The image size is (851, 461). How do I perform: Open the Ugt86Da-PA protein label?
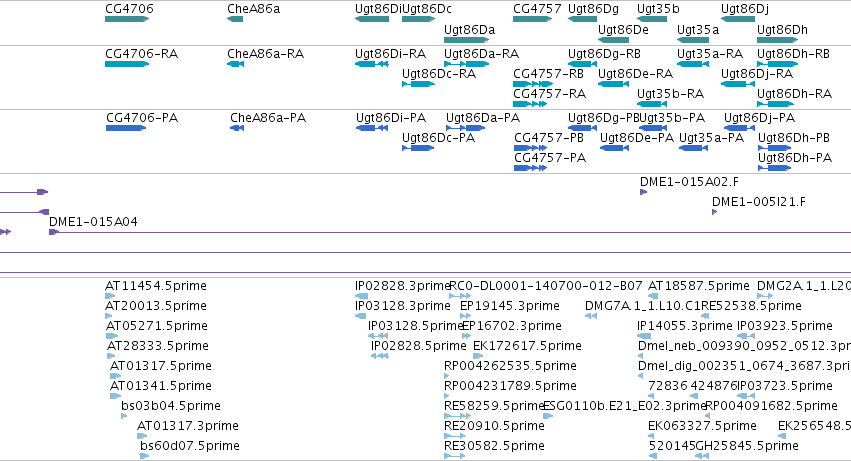click(x=483, y=118)
